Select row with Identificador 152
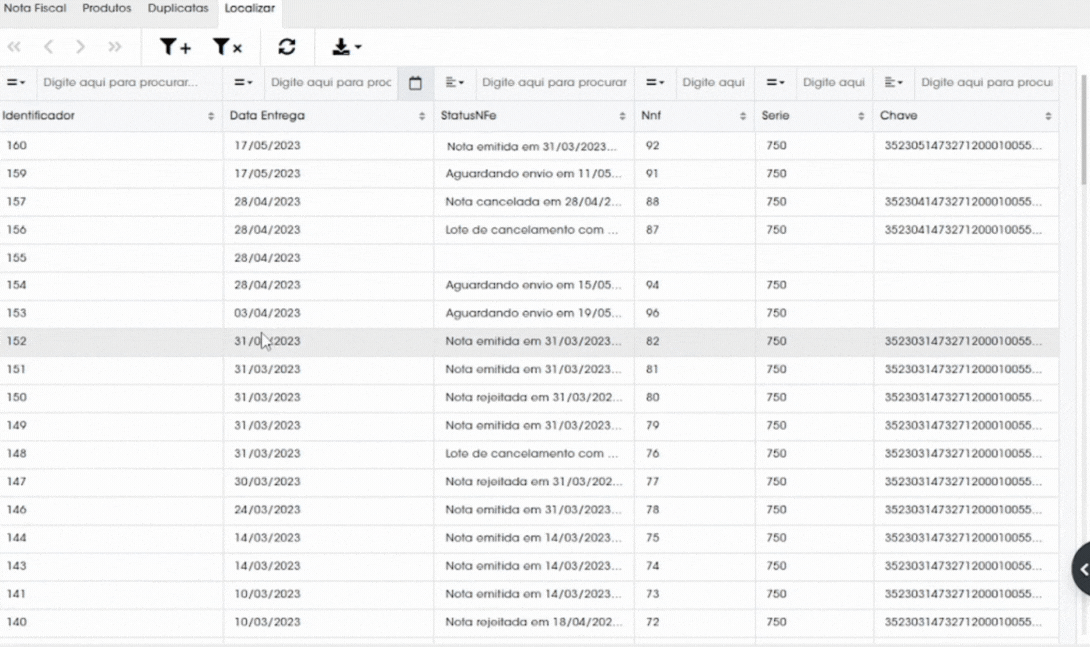 pyautogui.click(x=529, y=342)
